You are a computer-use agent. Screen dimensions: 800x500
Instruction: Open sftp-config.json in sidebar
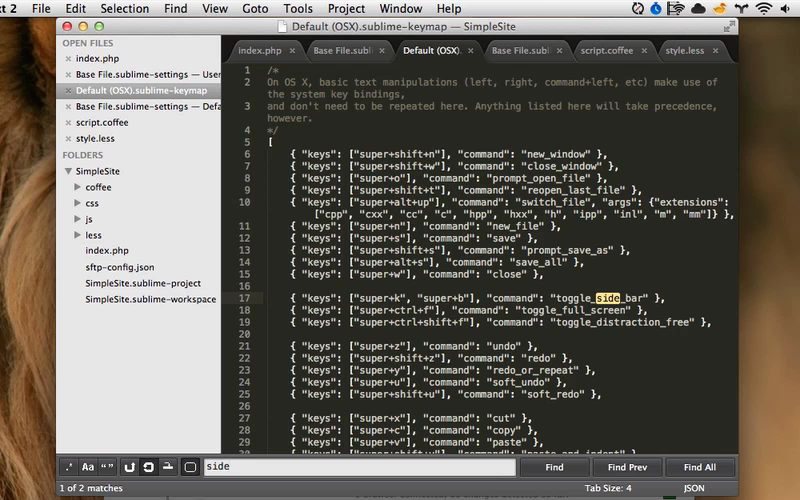(x=119, y=267)
